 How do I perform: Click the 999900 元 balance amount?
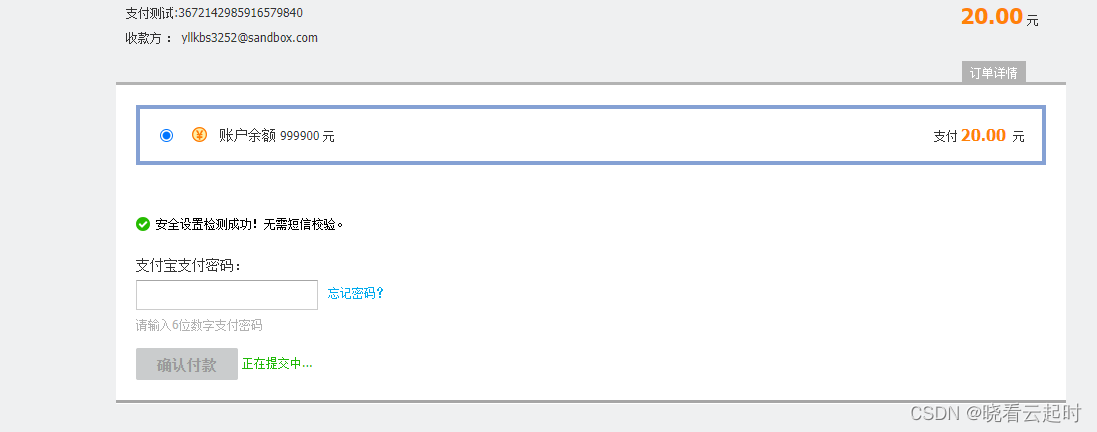[308, 137]
